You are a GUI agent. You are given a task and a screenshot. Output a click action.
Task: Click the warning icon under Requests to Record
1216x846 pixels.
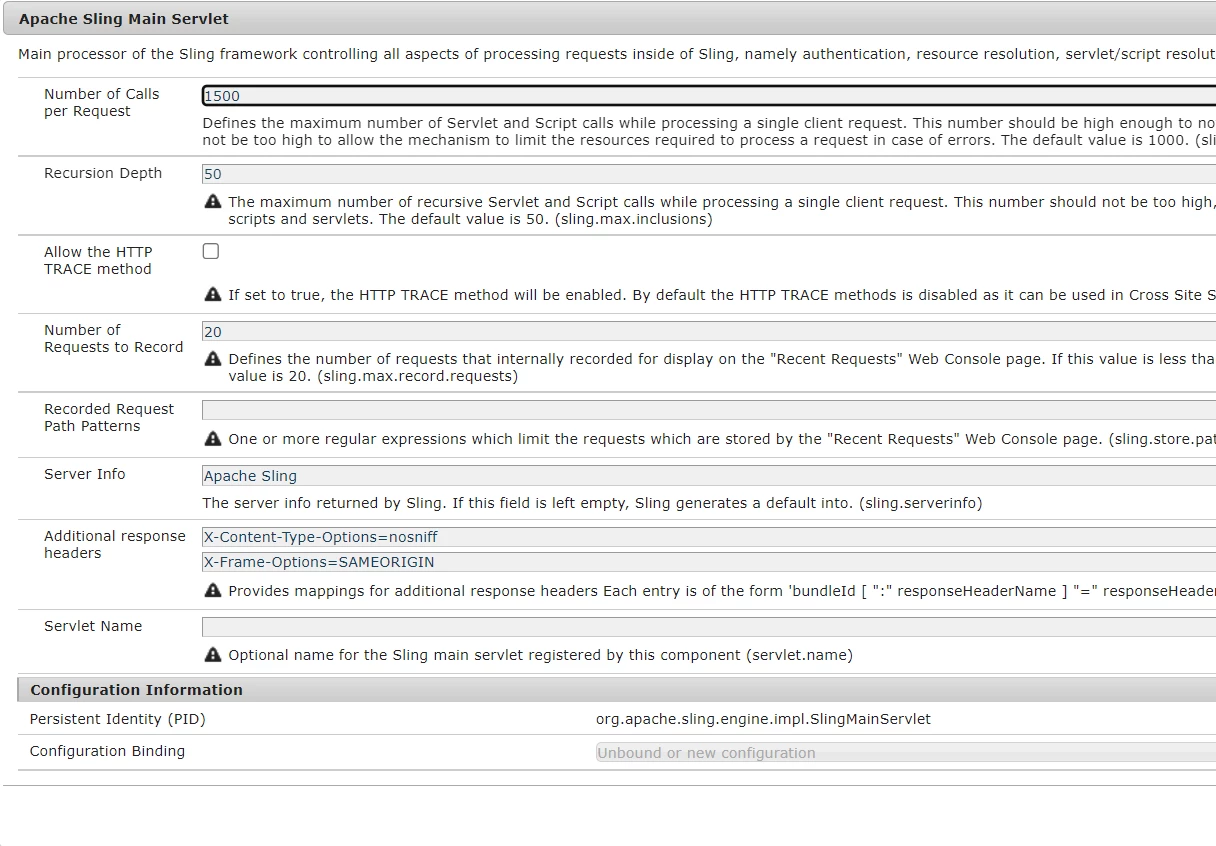[x=212, y=359]
